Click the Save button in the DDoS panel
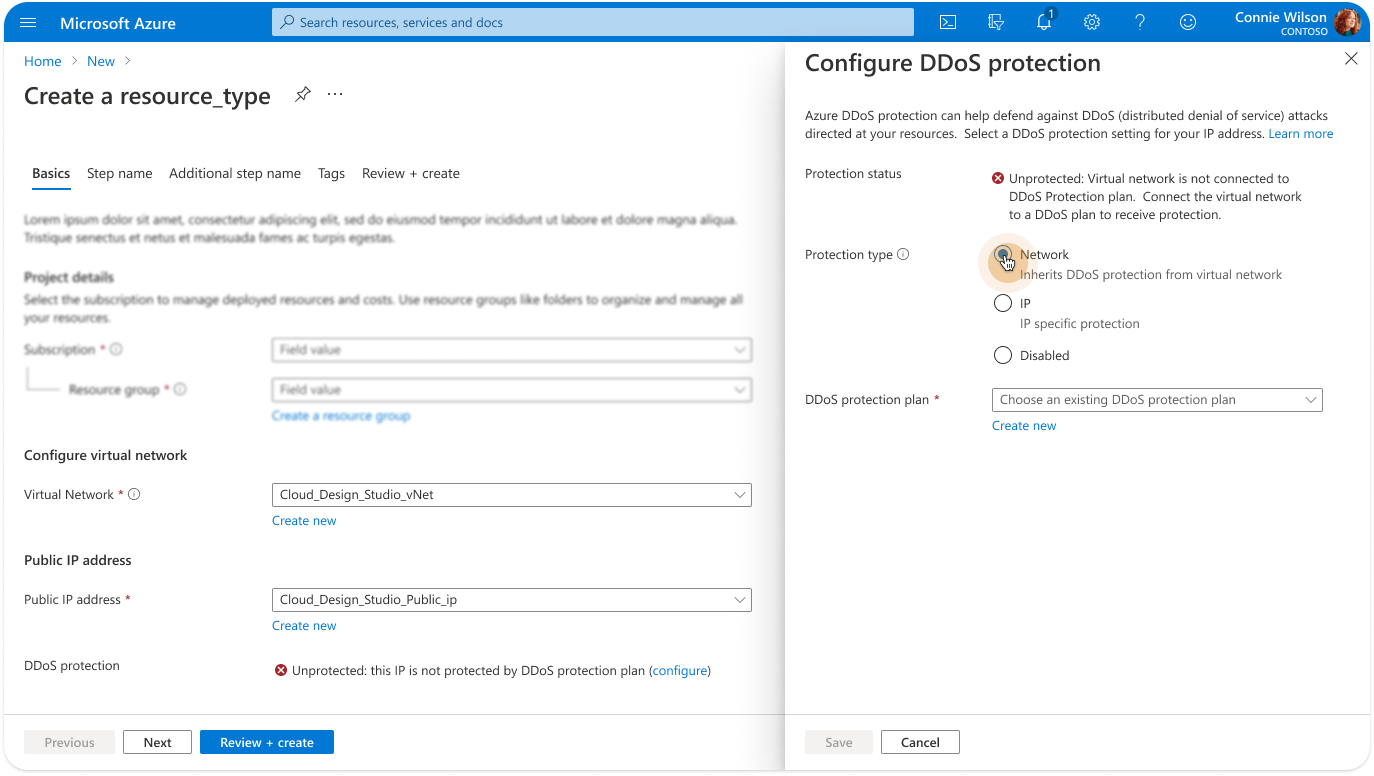 [x=839, y=742]
